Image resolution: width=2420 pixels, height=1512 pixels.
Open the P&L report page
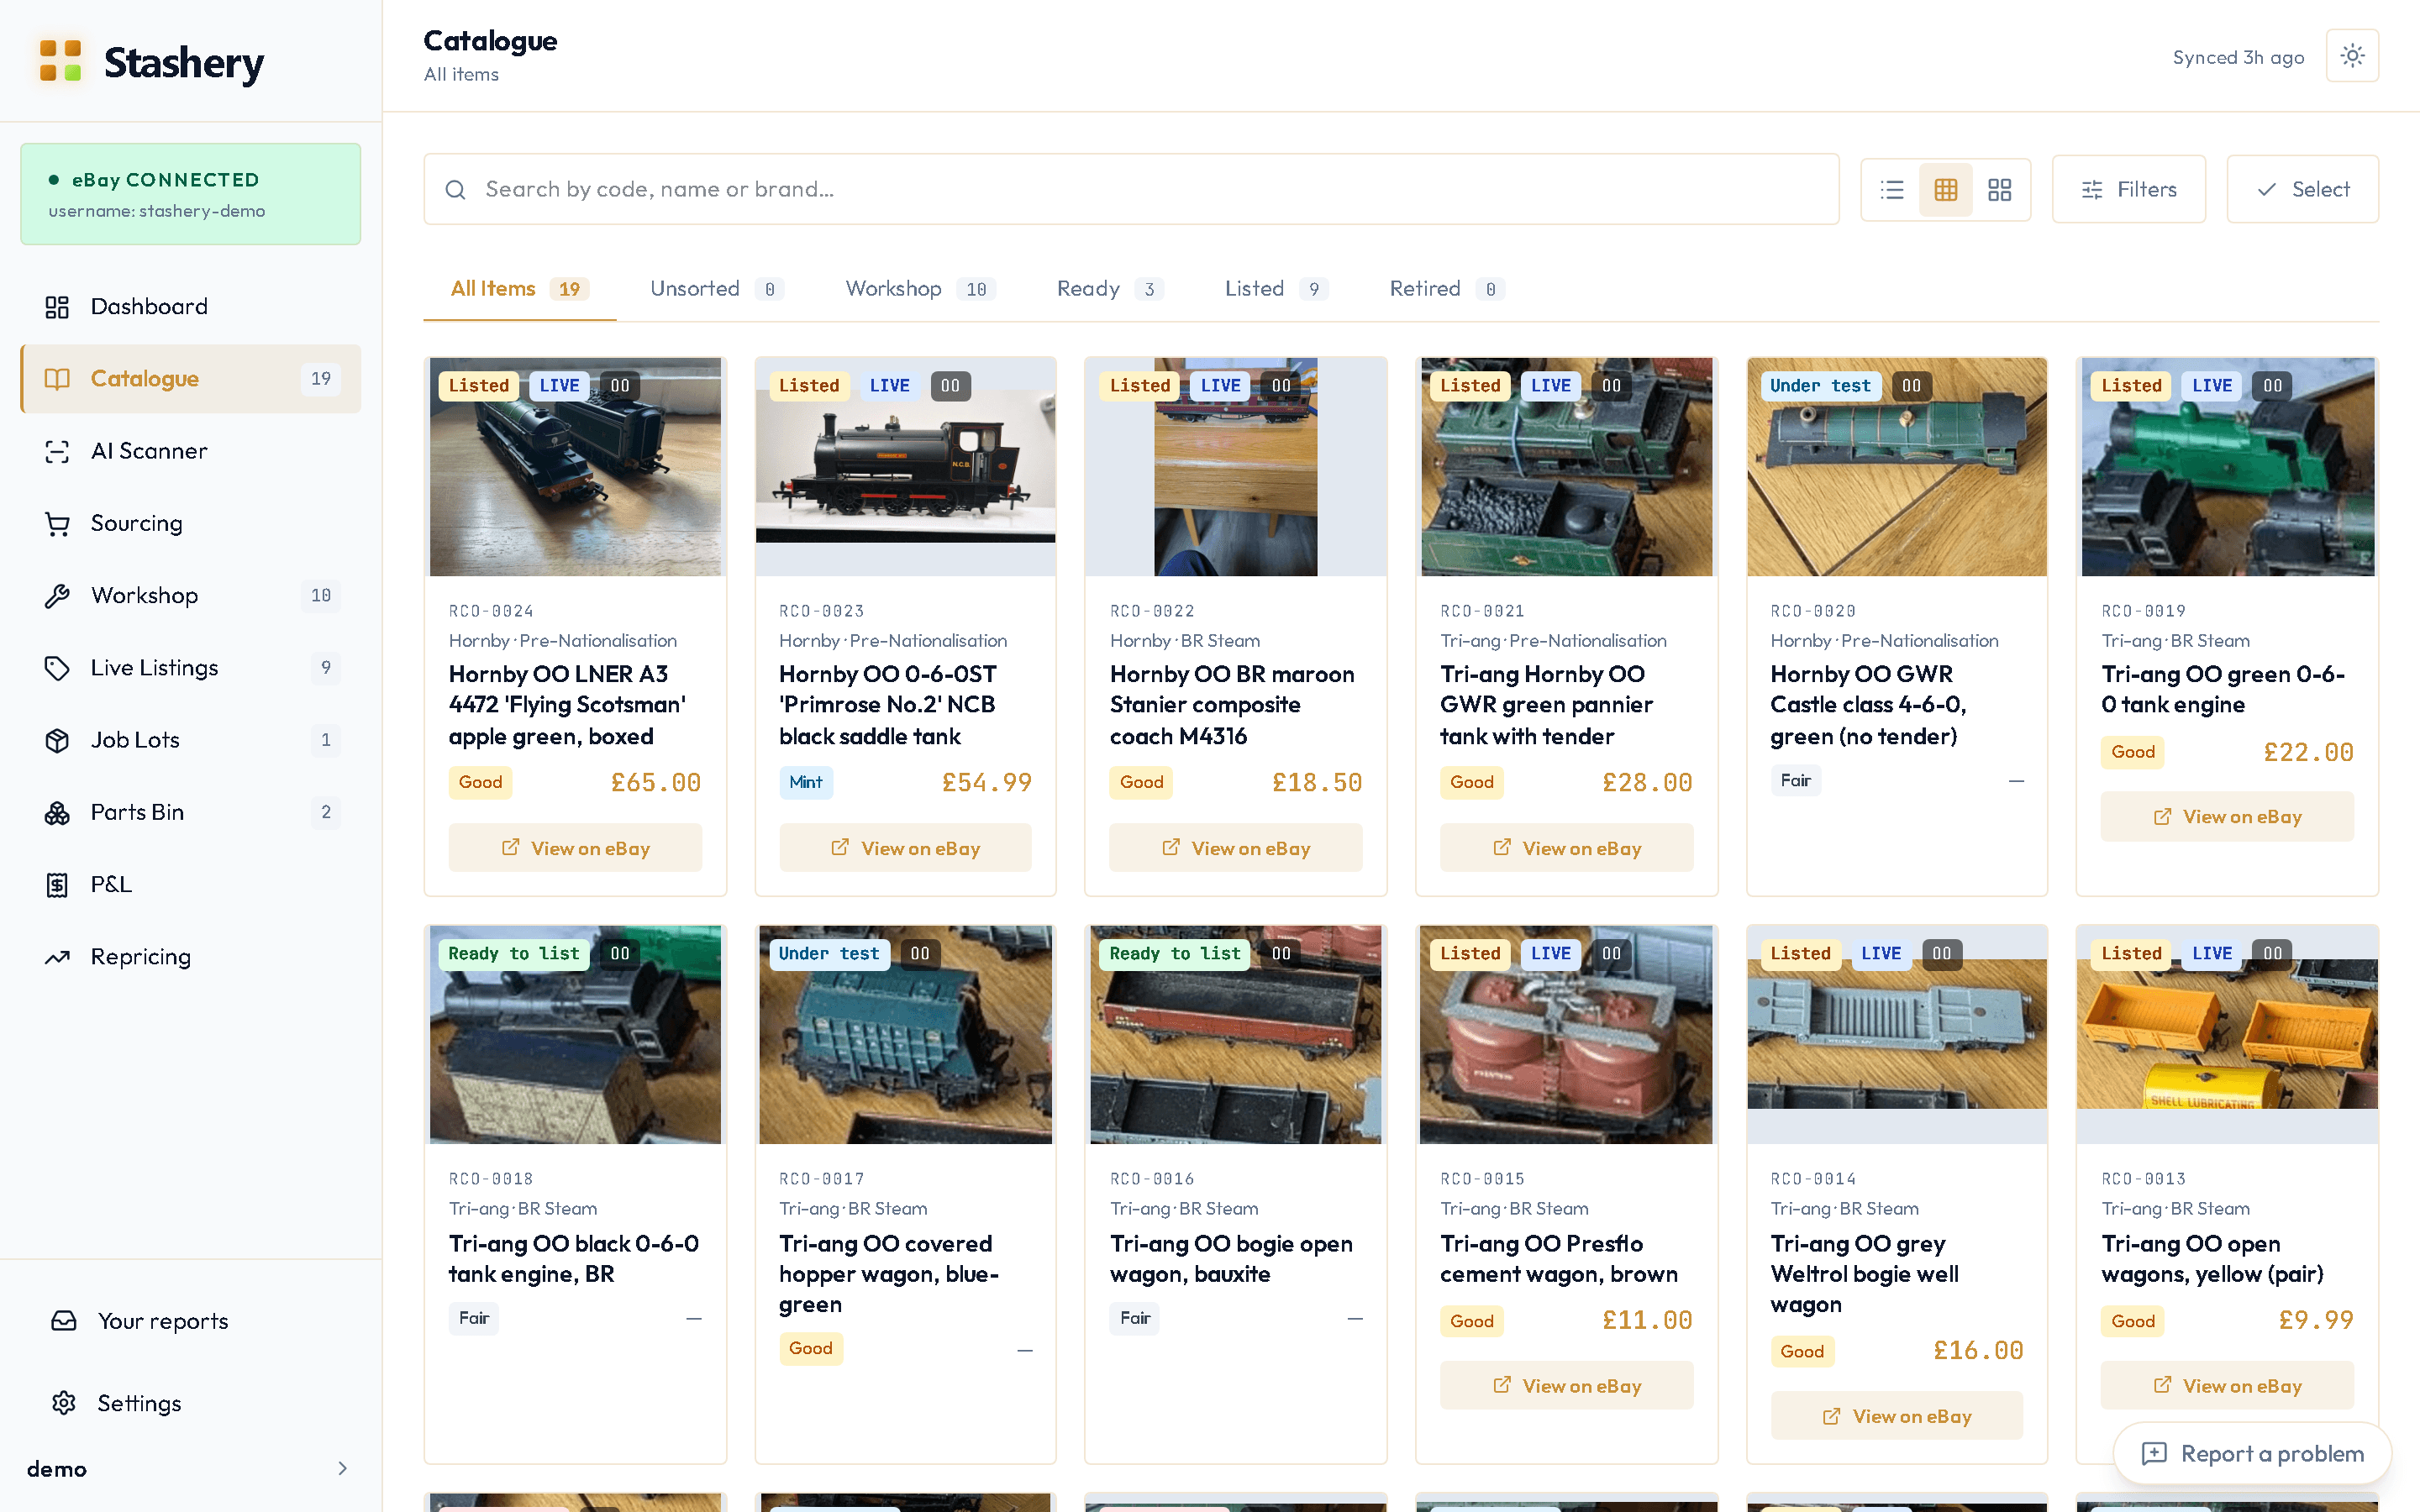[x=190, y=884]
